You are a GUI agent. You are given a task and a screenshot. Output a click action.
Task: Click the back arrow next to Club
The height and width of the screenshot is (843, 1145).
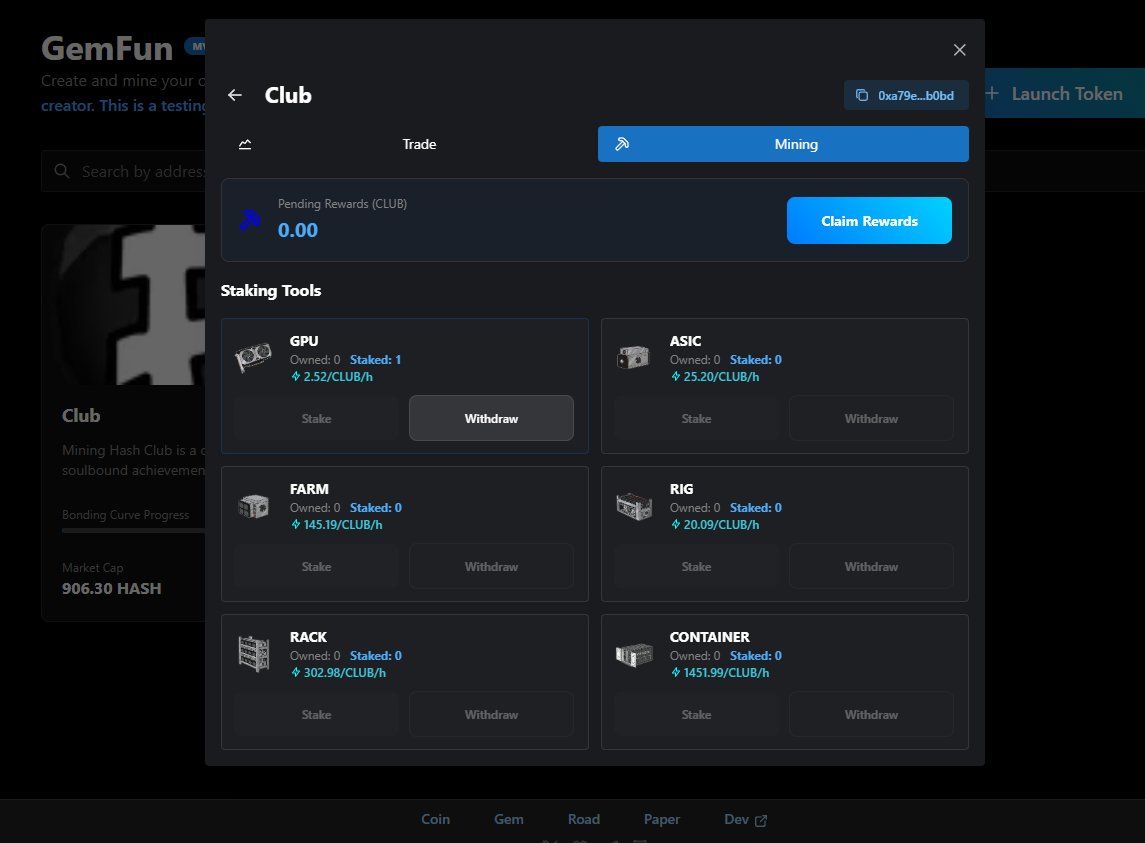[234, 95]
